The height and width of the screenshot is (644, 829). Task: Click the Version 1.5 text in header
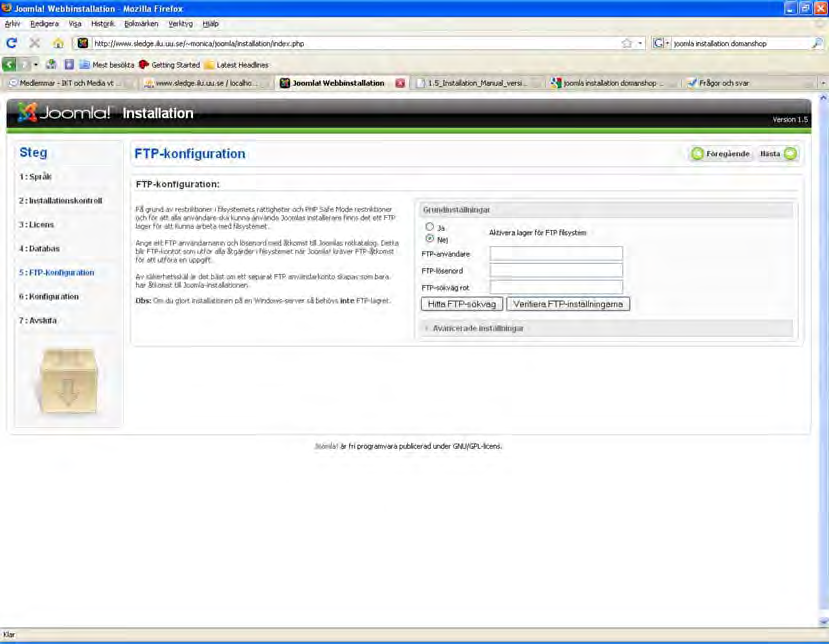790,119
